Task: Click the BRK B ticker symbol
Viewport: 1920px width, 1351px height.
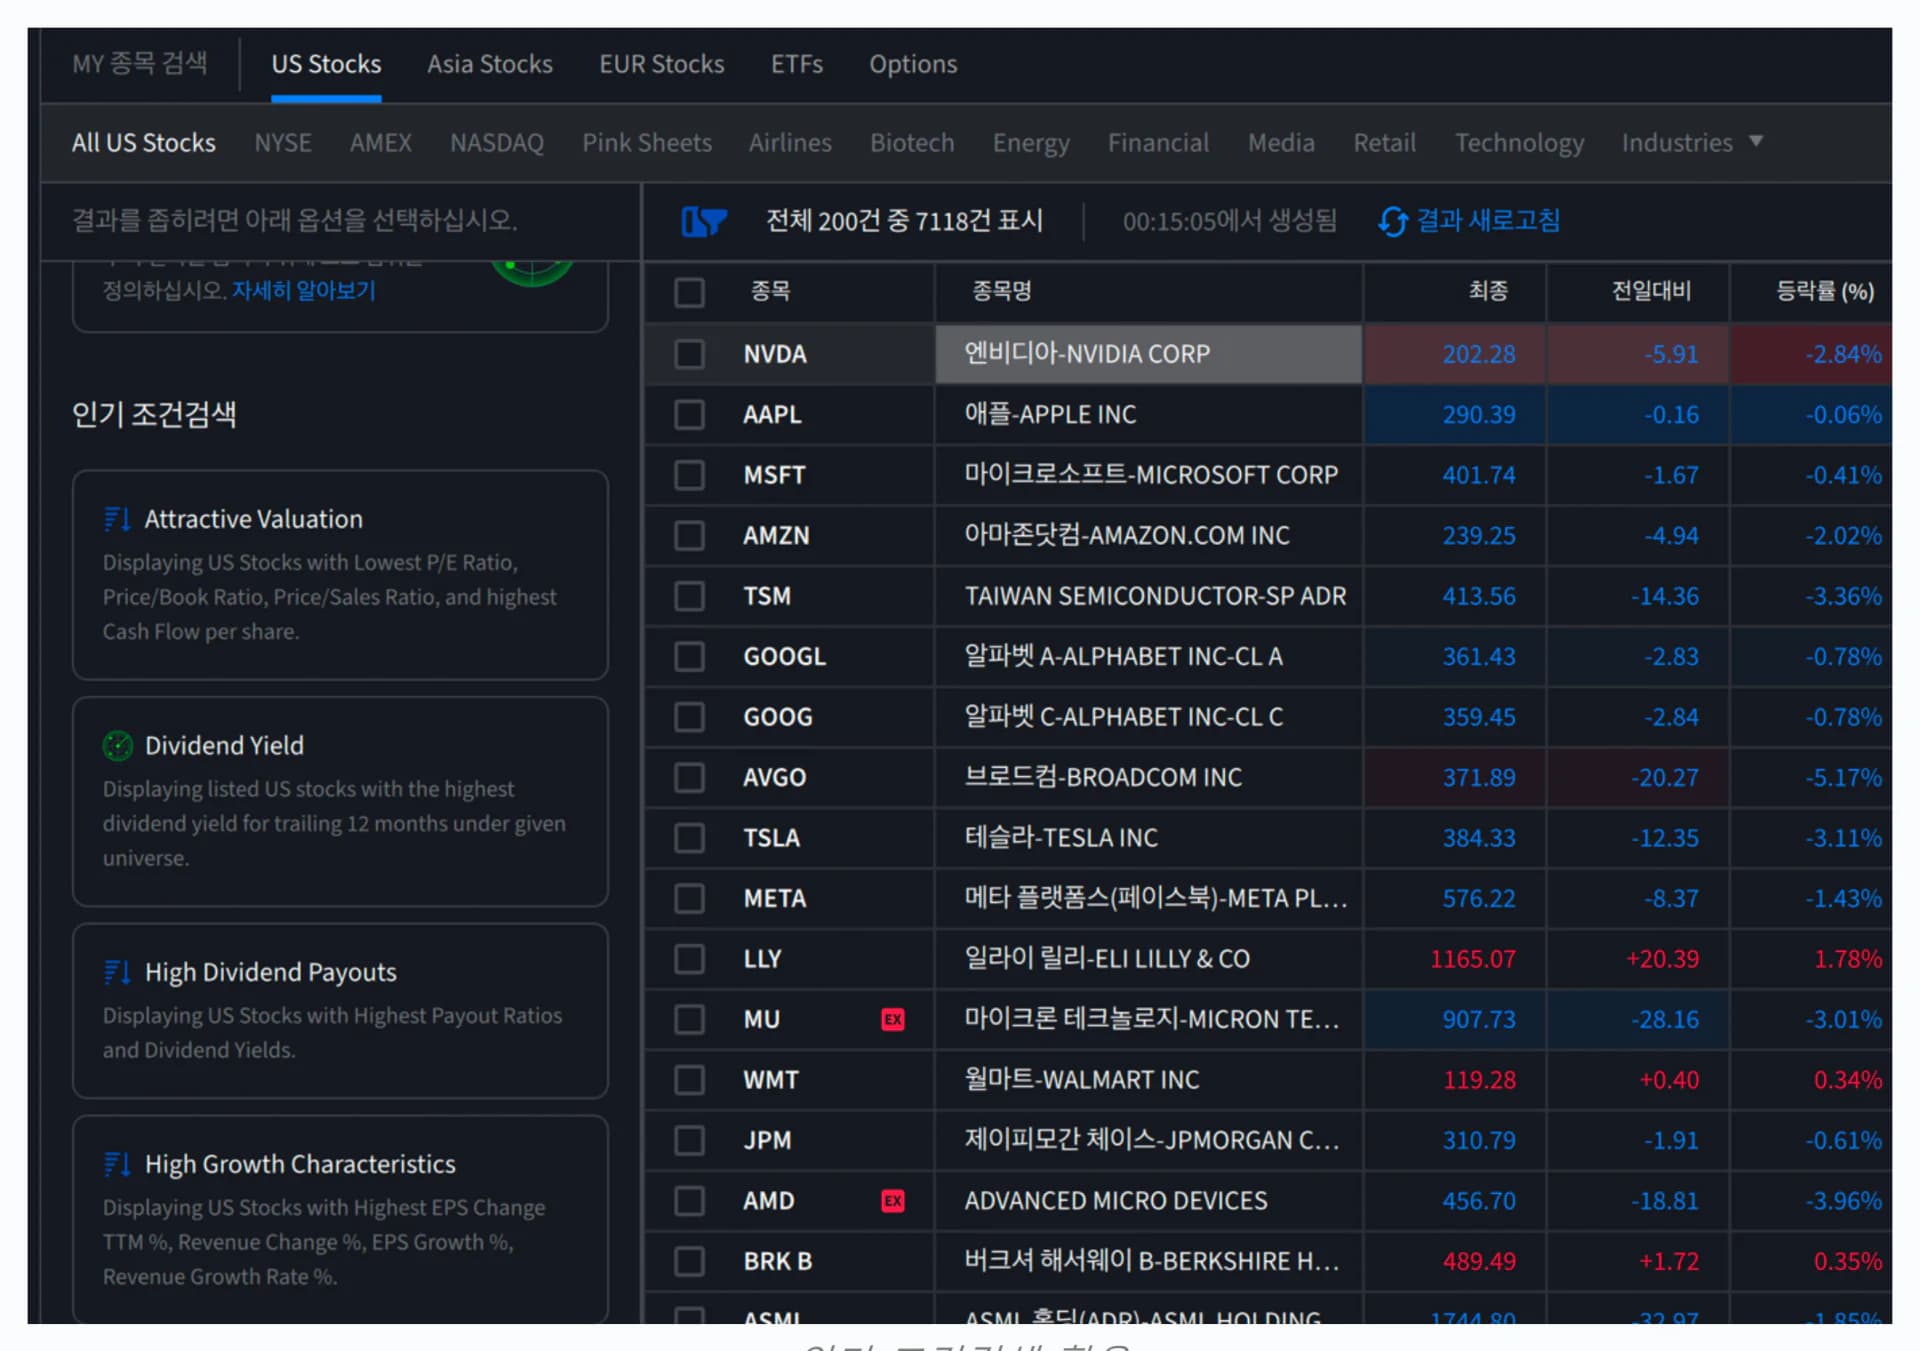Action: tap(777, 1261)
